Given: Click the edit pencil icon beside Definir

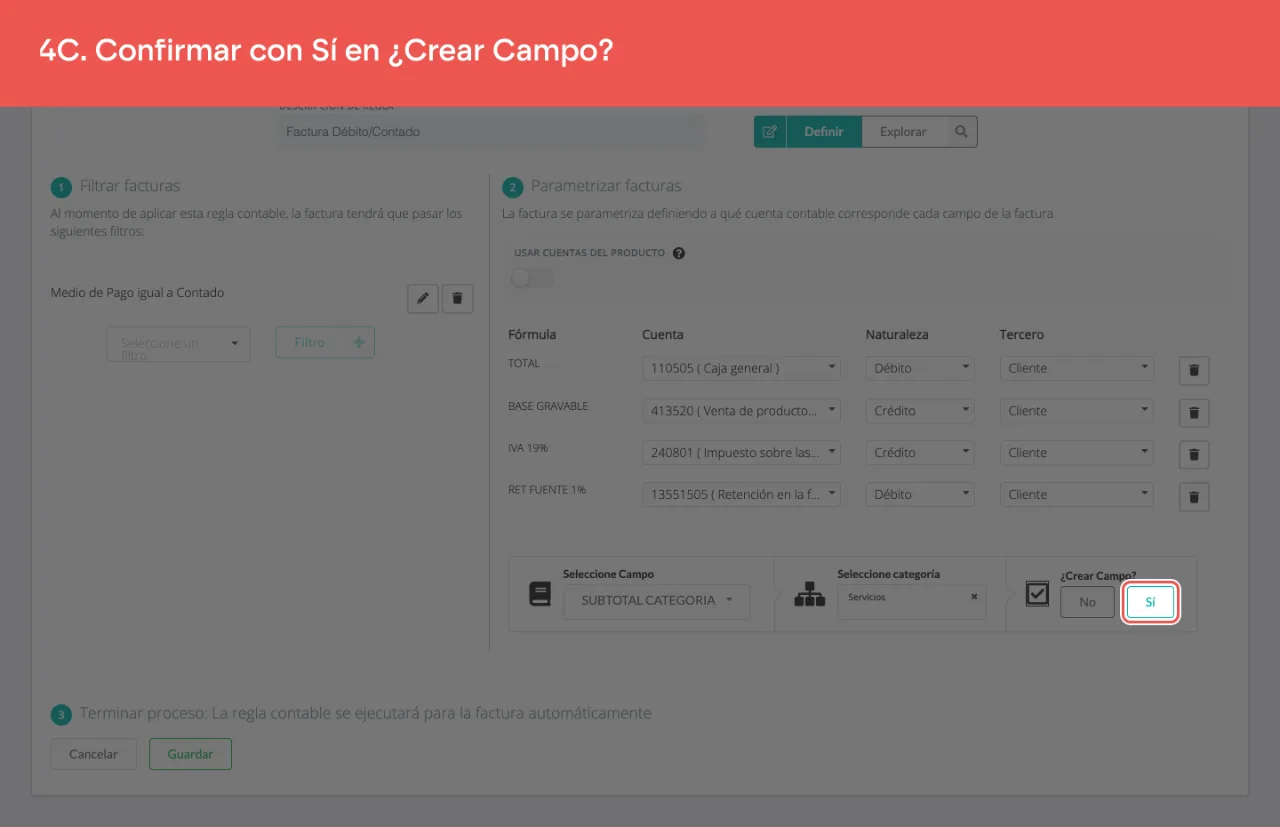Looking at the screenshot, I should 770,132.
